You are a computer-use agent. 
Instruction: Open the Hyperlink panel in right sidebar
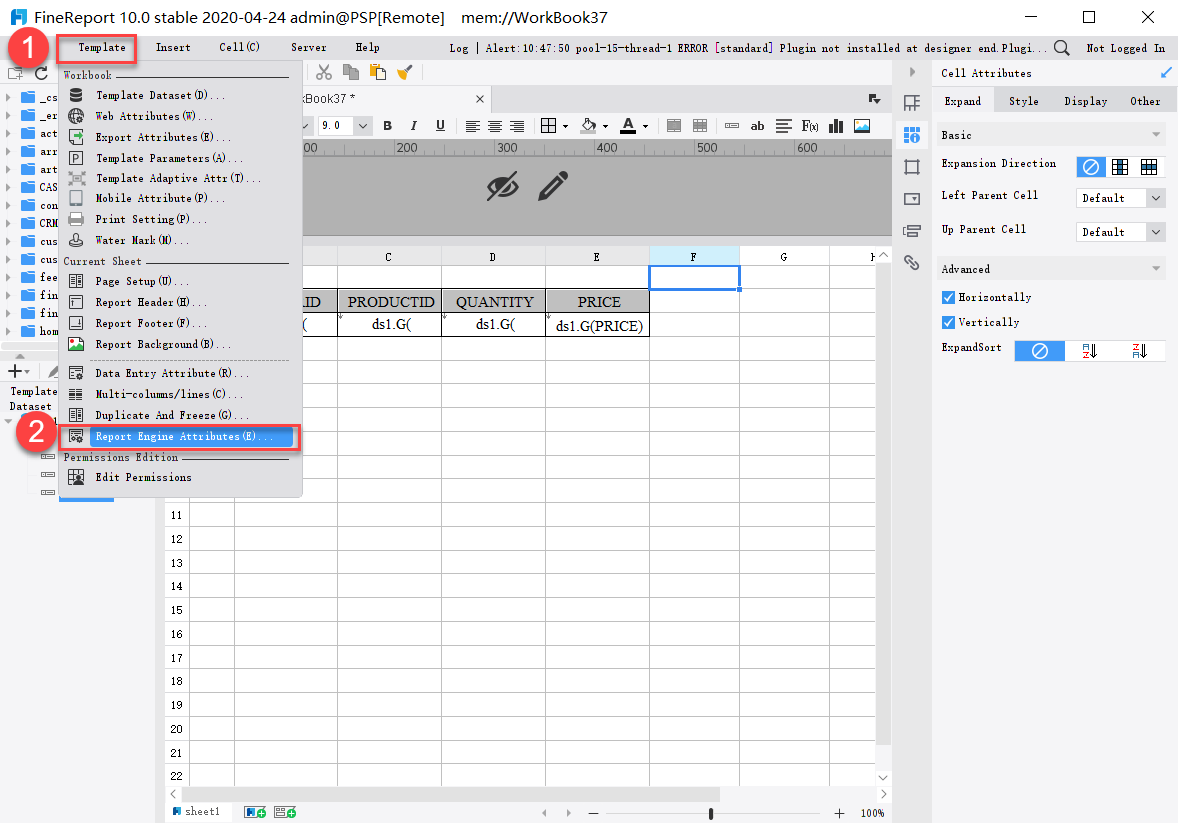tap(911, 262)
